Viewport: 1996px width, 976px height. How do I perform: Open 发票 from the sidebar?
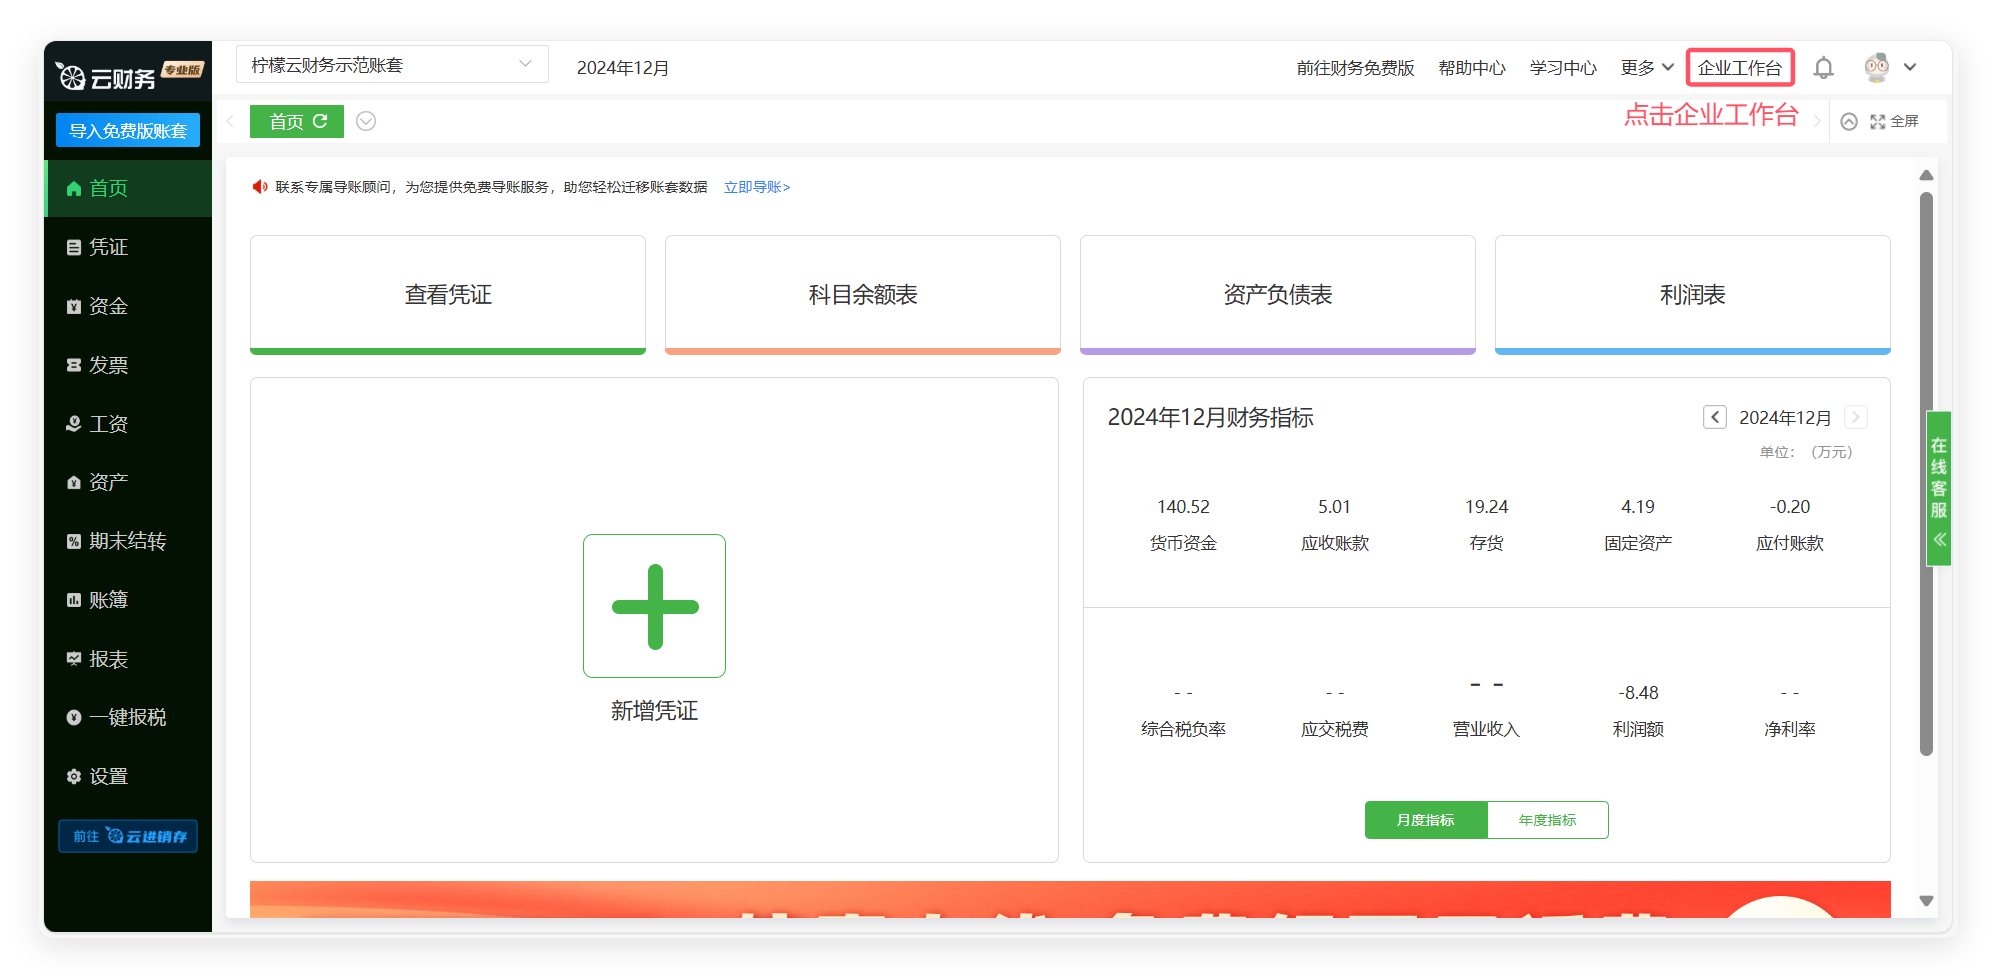click(x=108, y=365)
